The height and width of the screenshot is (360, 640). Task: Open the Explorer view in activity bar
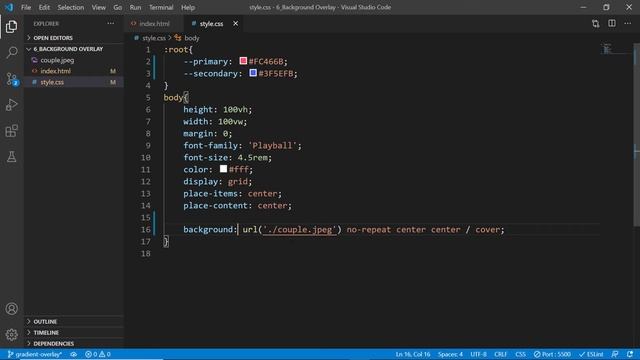11,27
